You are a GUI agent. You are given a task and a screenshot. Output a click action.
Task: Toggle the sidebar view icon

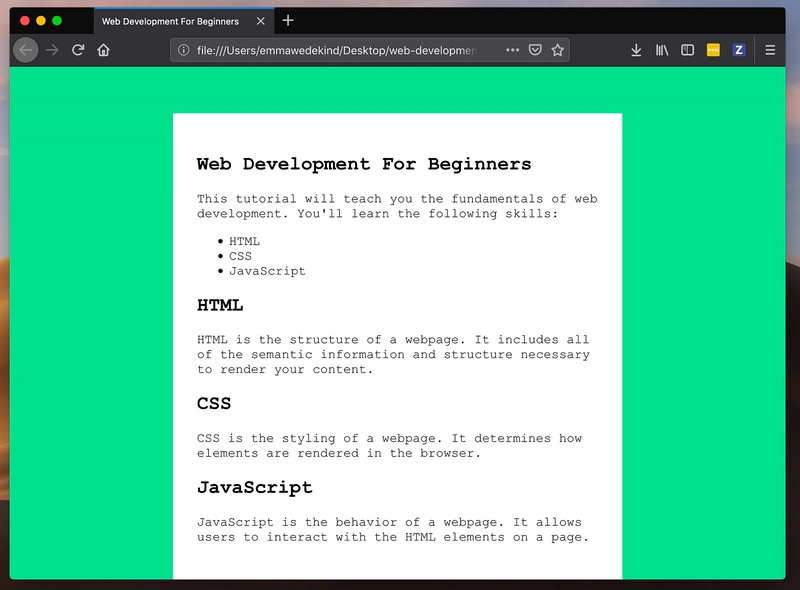687,50
